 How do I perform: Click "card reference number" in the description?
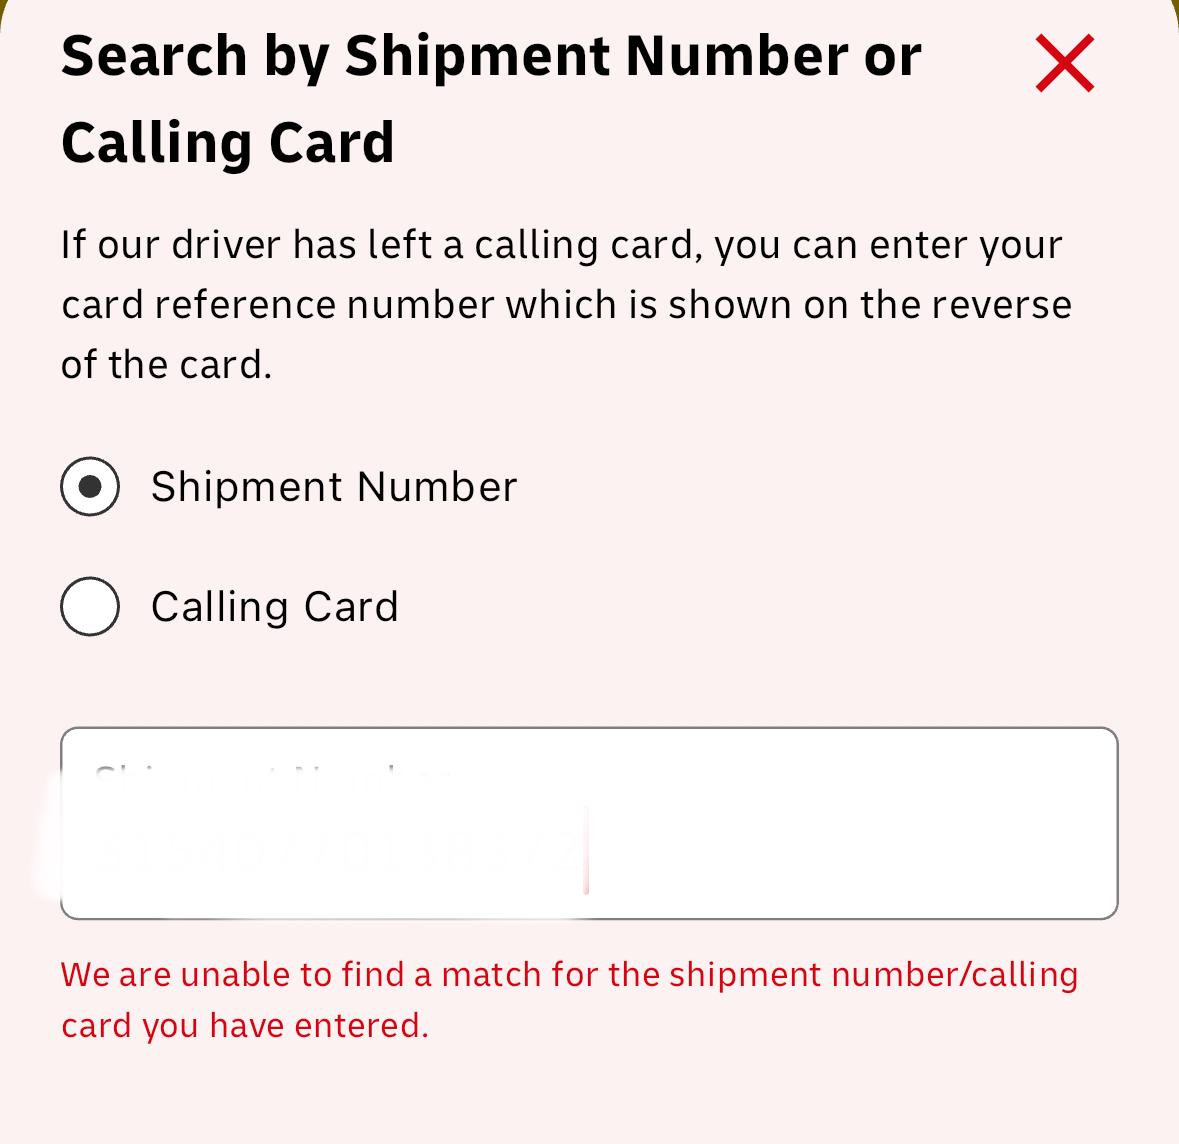pos(277,305)
